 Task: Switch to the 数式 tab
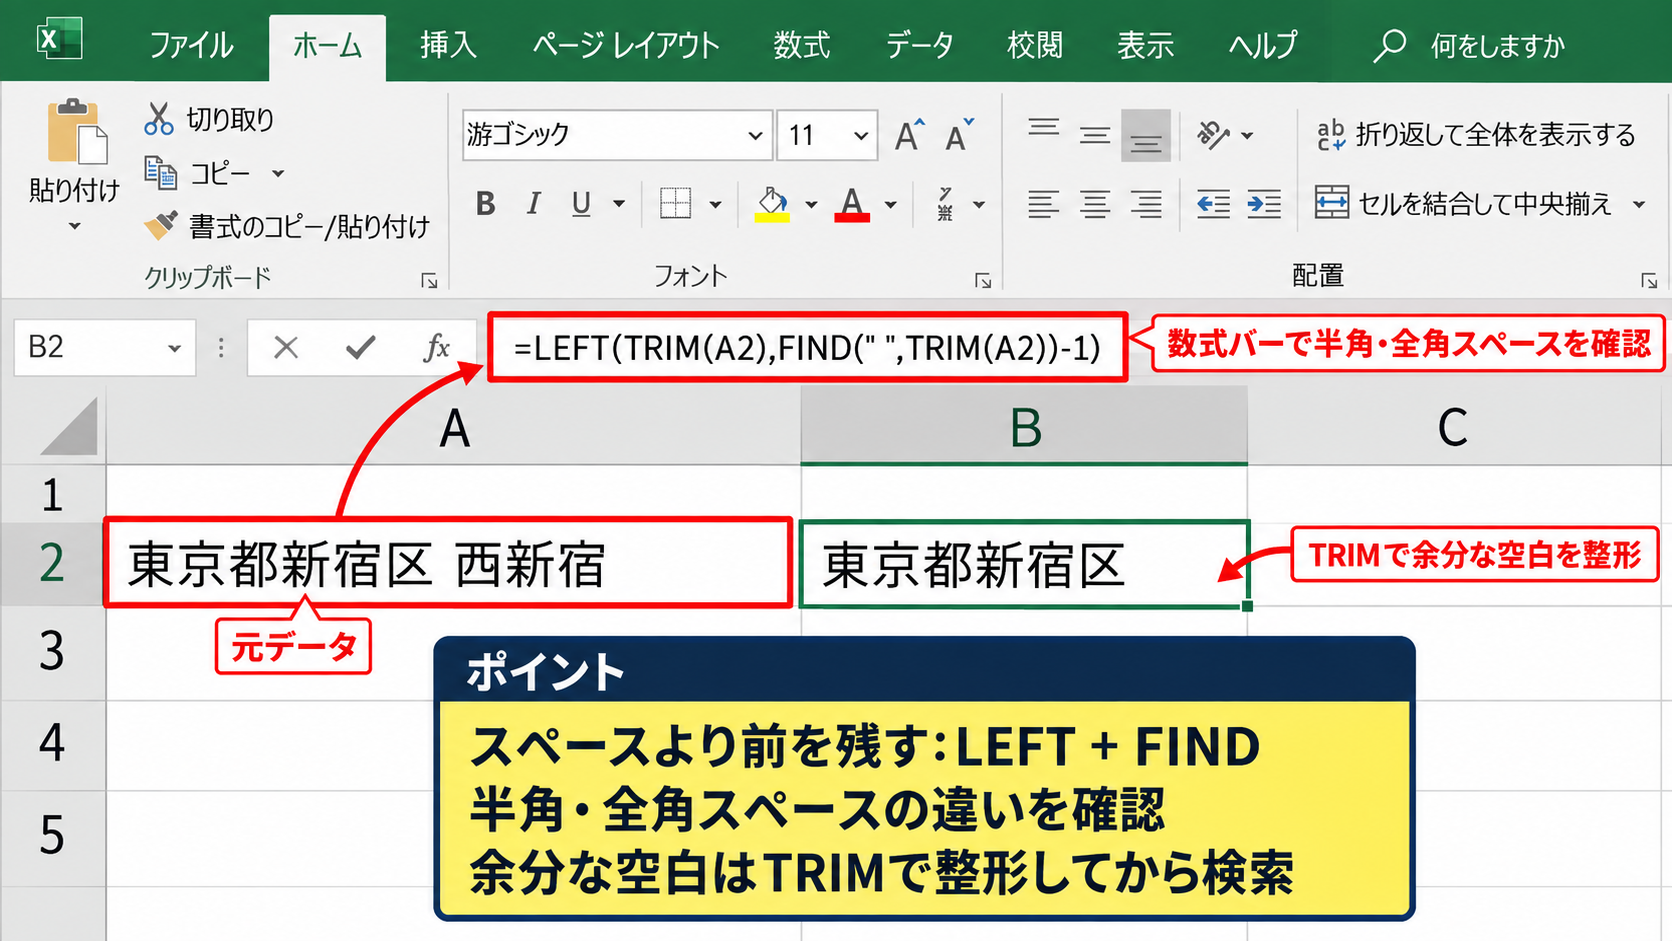[801, 45]
